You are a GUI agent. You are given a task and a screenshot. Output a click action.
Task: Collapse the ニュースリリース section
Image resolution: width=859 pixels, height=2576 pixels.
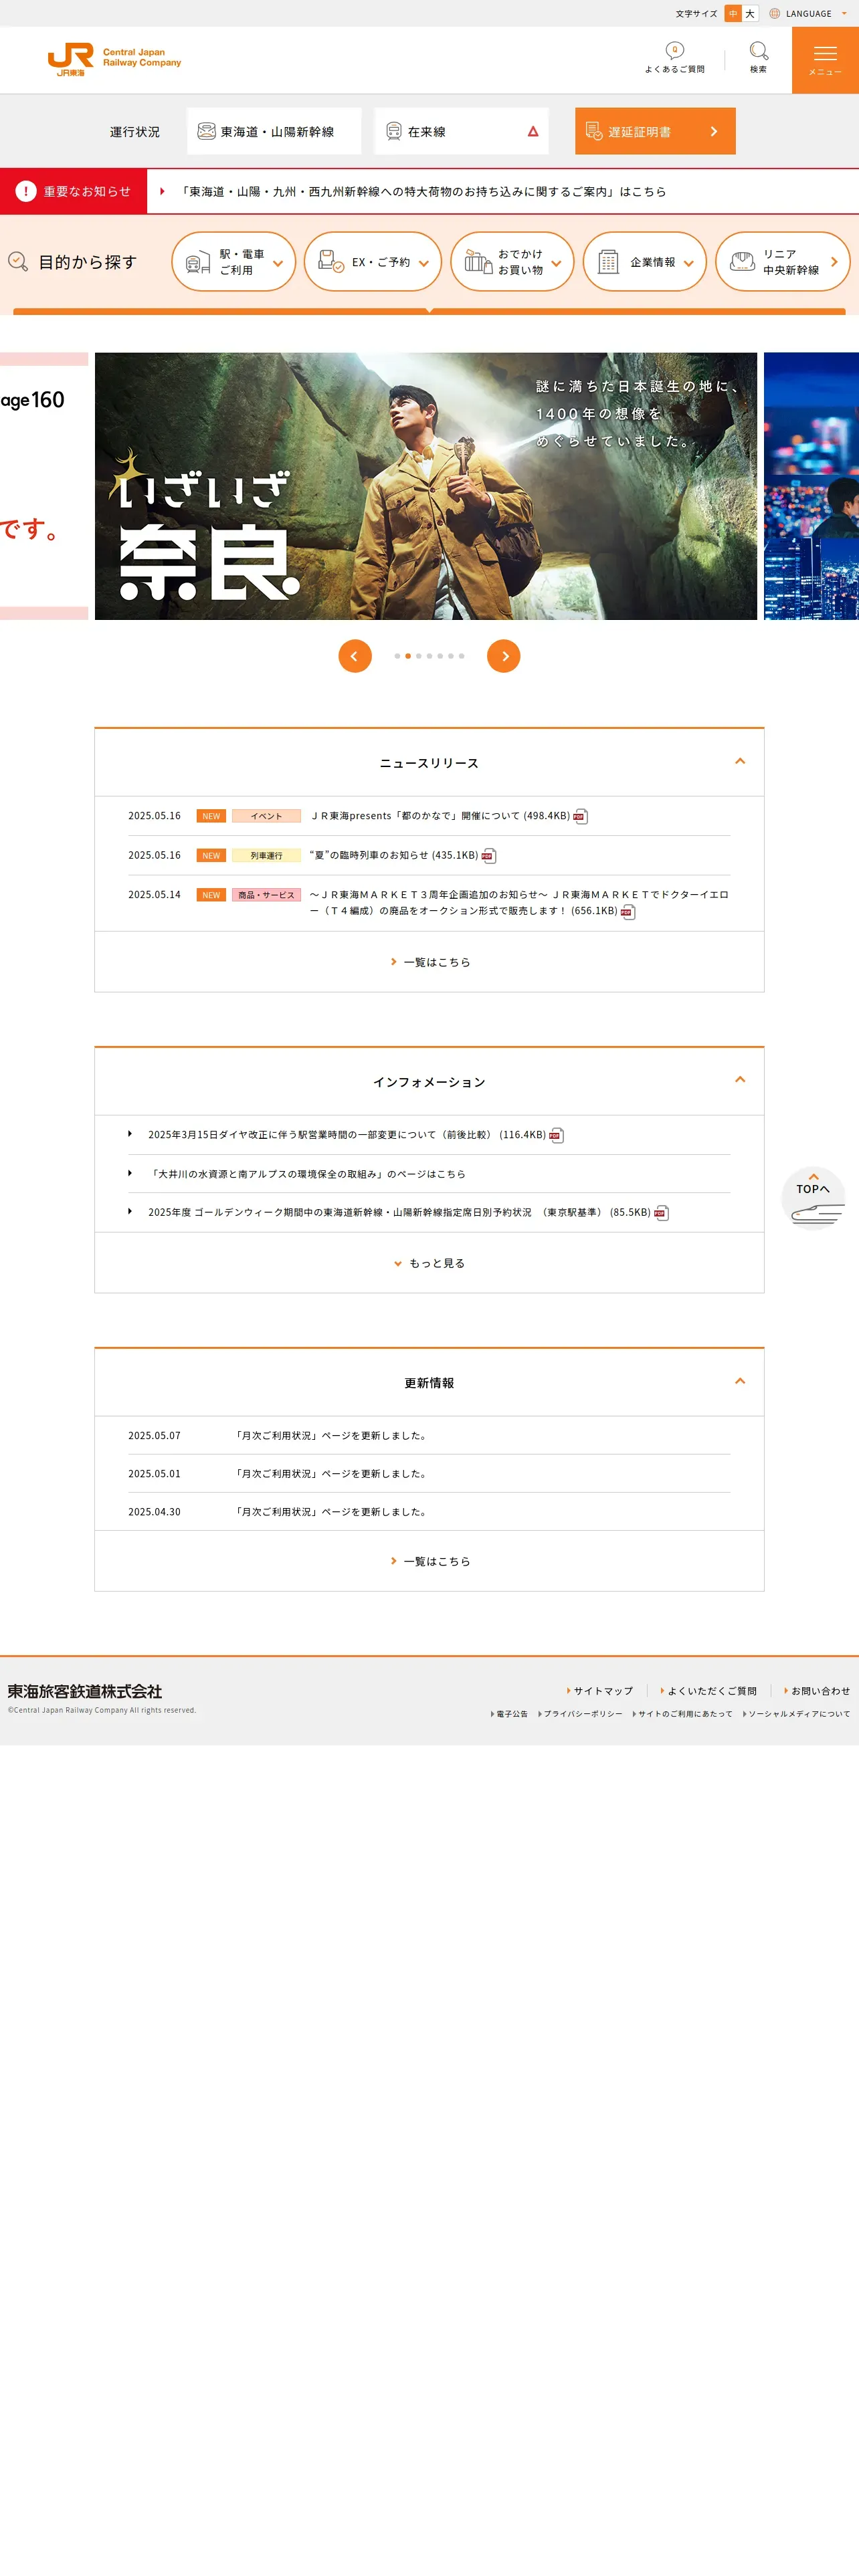coord(740,762)
